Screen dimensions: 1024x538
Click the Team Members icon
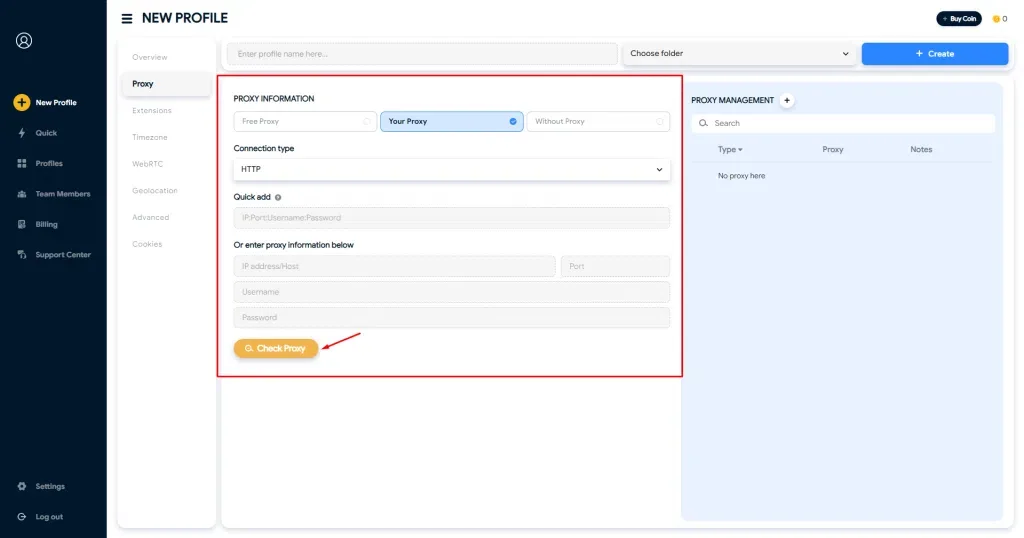[x=22, y=194]
